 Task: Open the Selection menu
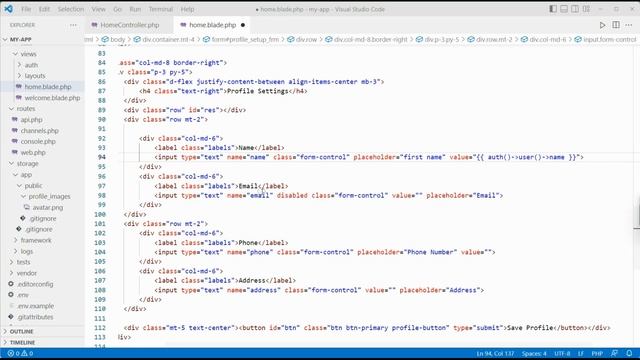pyautogui.click(x=71, y=9)
